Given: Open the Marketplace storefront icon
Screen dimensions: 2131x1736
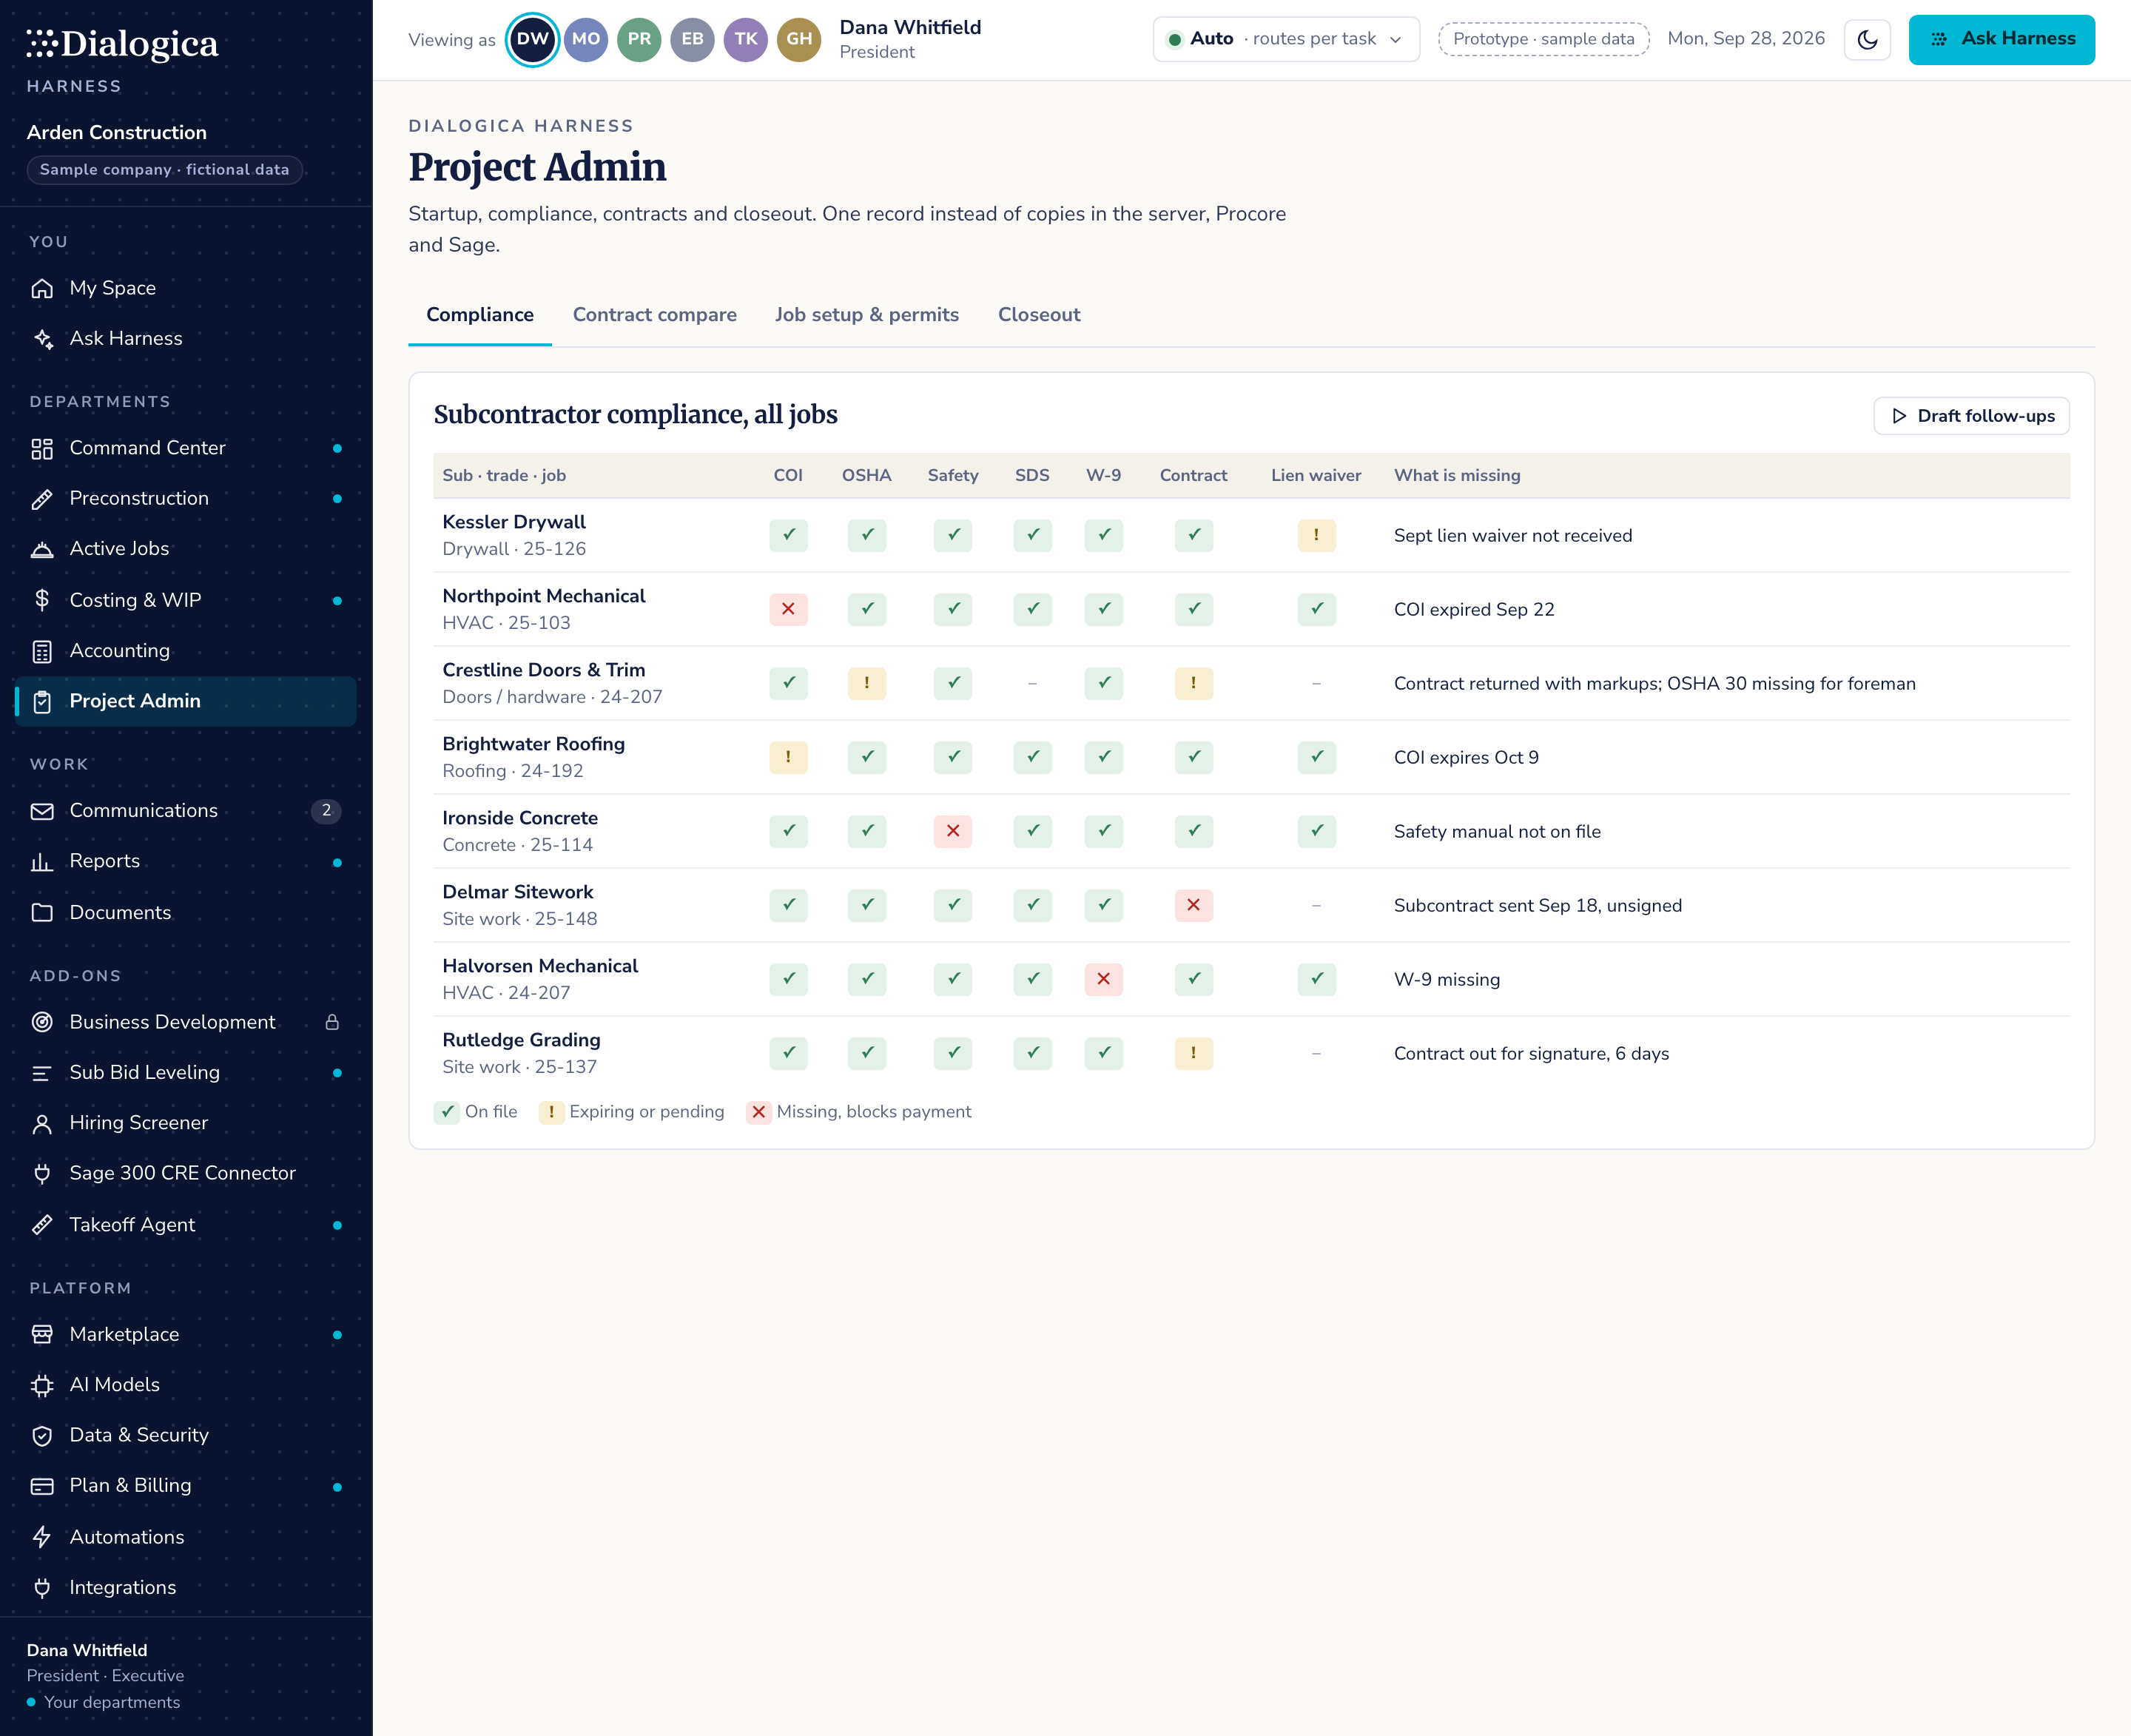Looking at the screenshot, I should point(42,1335).
